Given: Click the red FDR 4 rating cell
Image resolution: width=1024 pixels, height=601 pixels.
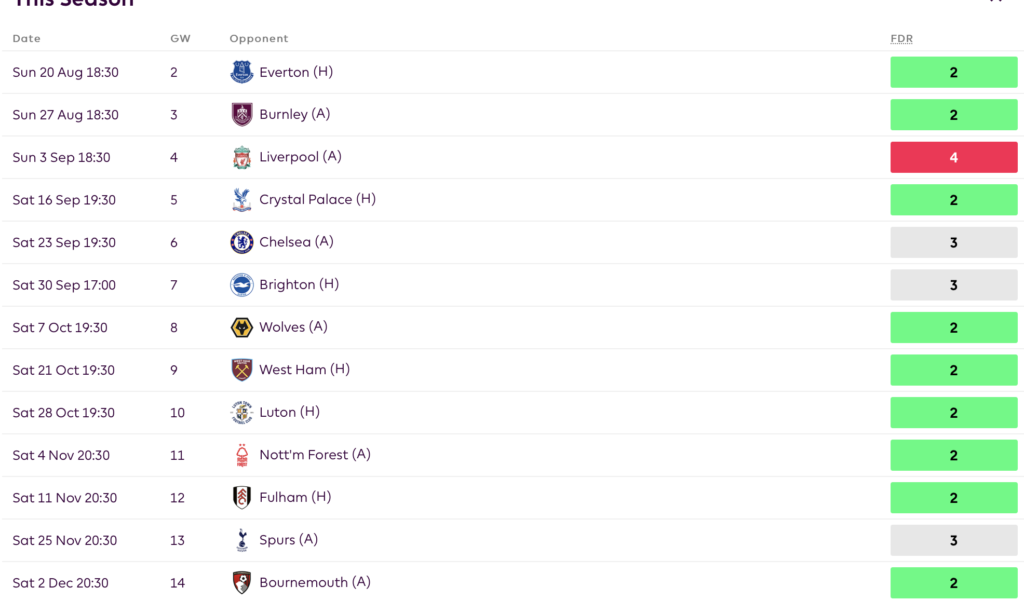Looking at the screenshot, I should click(953, 157).
